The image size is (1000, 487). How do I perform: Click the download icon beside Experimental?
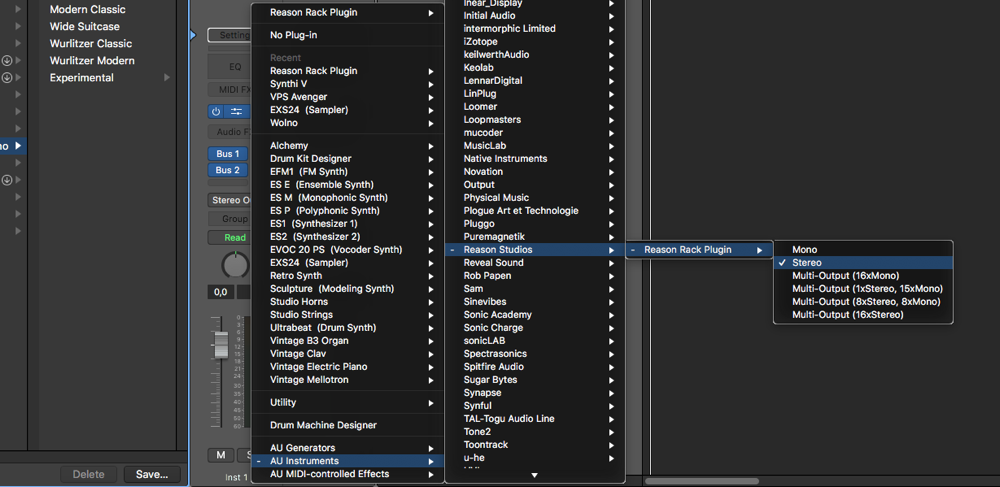tap(7, 78)
